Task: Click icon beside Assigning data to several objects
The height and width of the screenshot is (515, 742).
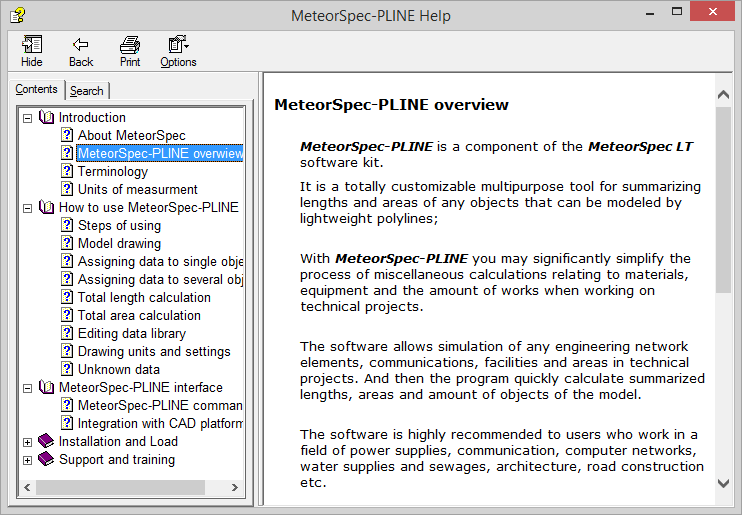Action: (x=67, y=279)
